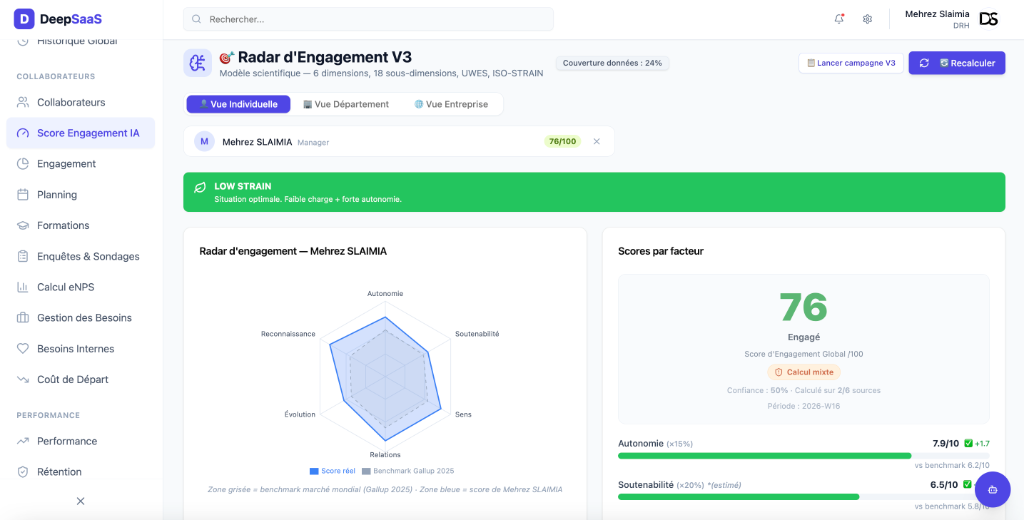Screen dimensions: 1024x520
Task: Click the Reconnaissance radar axis label
Action: click(288, 334)
